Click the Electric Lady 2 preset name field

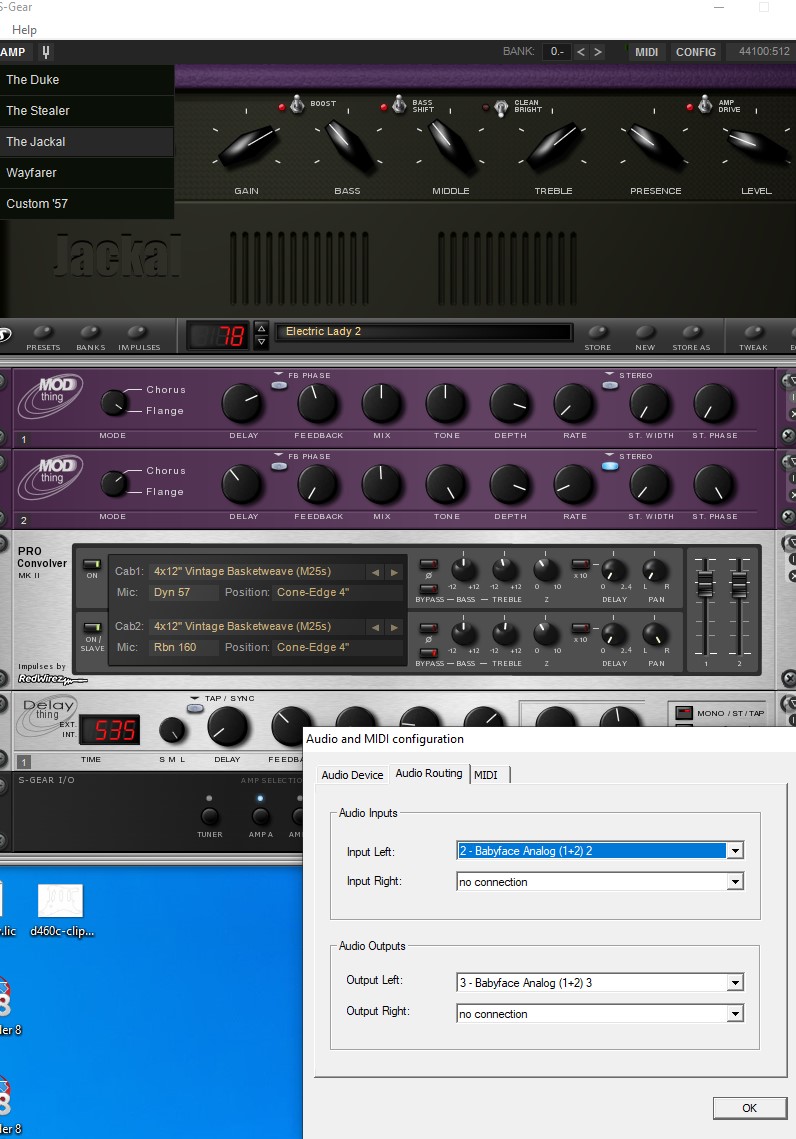[x=425, y=332]
